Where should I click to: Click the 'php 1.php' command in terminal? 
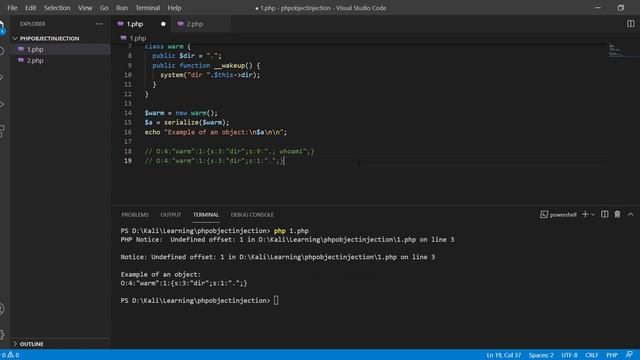(291, 231)
